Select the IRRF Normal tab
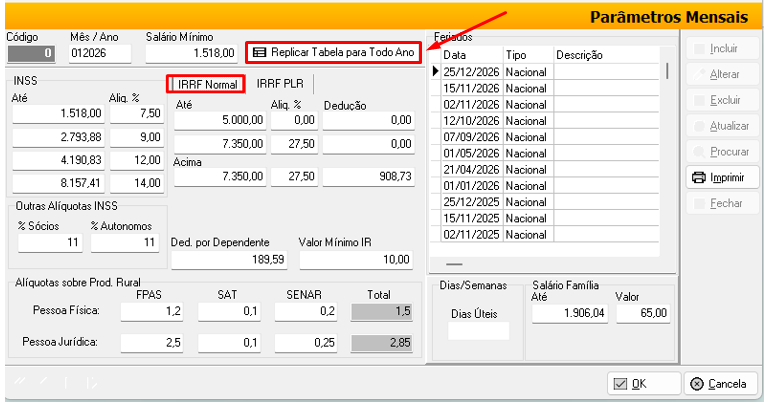768x406 pixels. tap(207, 84)
